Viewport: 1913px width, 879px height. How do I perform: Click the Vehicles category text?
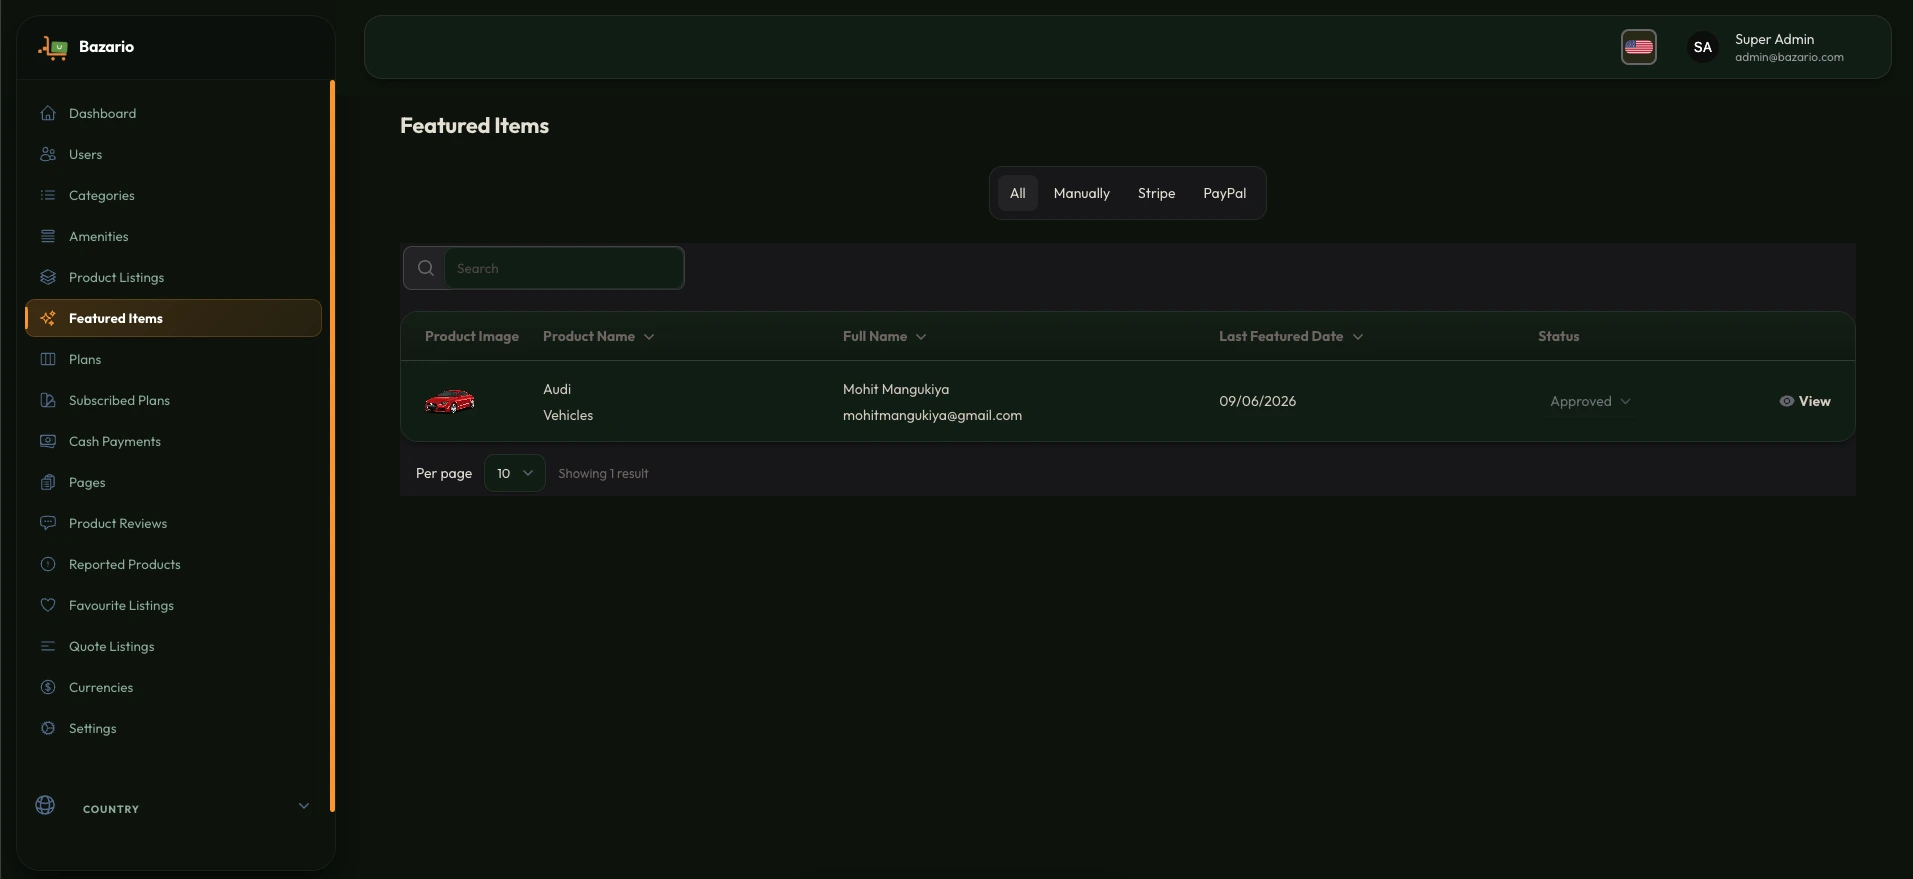pos(568,415)
